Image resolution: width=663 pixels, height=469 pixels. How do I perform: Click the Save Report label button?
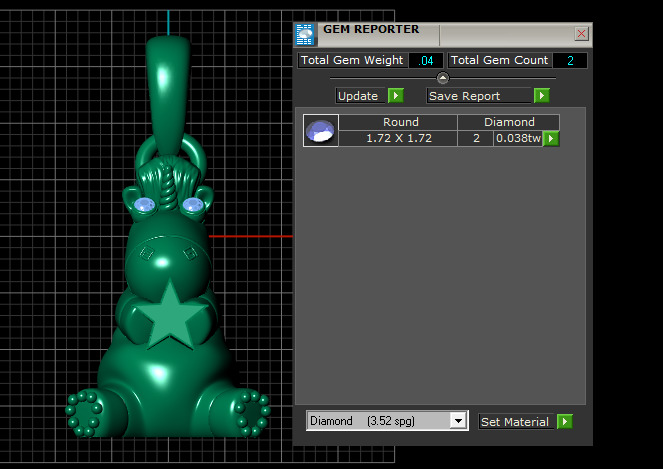(478, 96)
